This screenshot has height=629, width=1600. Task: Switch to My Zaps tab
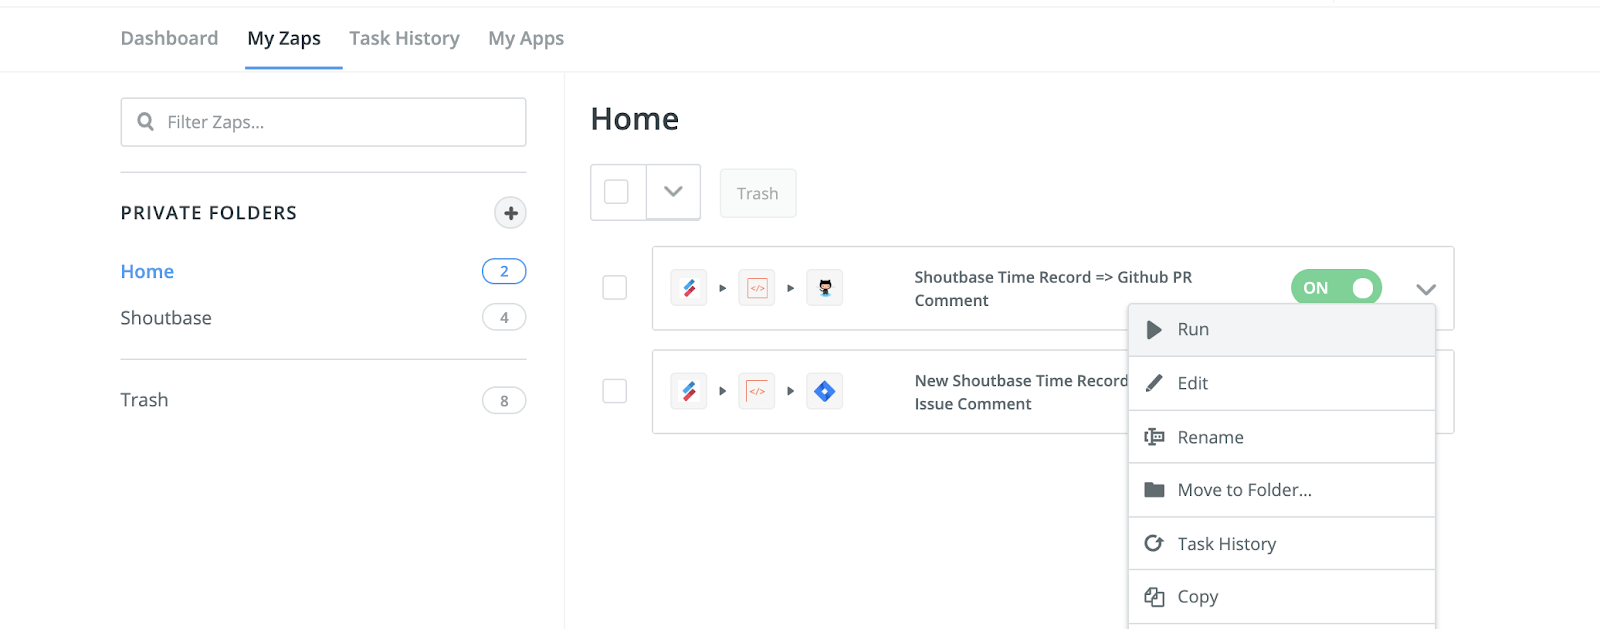point(284,38)
